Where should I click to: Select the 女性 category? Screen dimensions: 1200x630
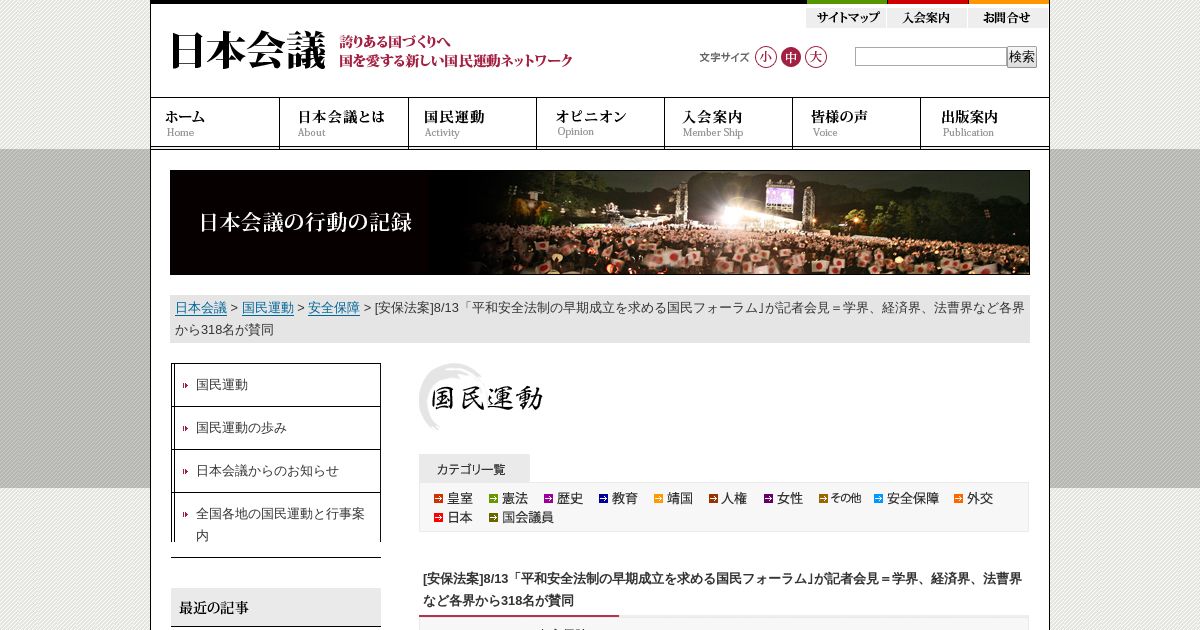tap(790, 498)
